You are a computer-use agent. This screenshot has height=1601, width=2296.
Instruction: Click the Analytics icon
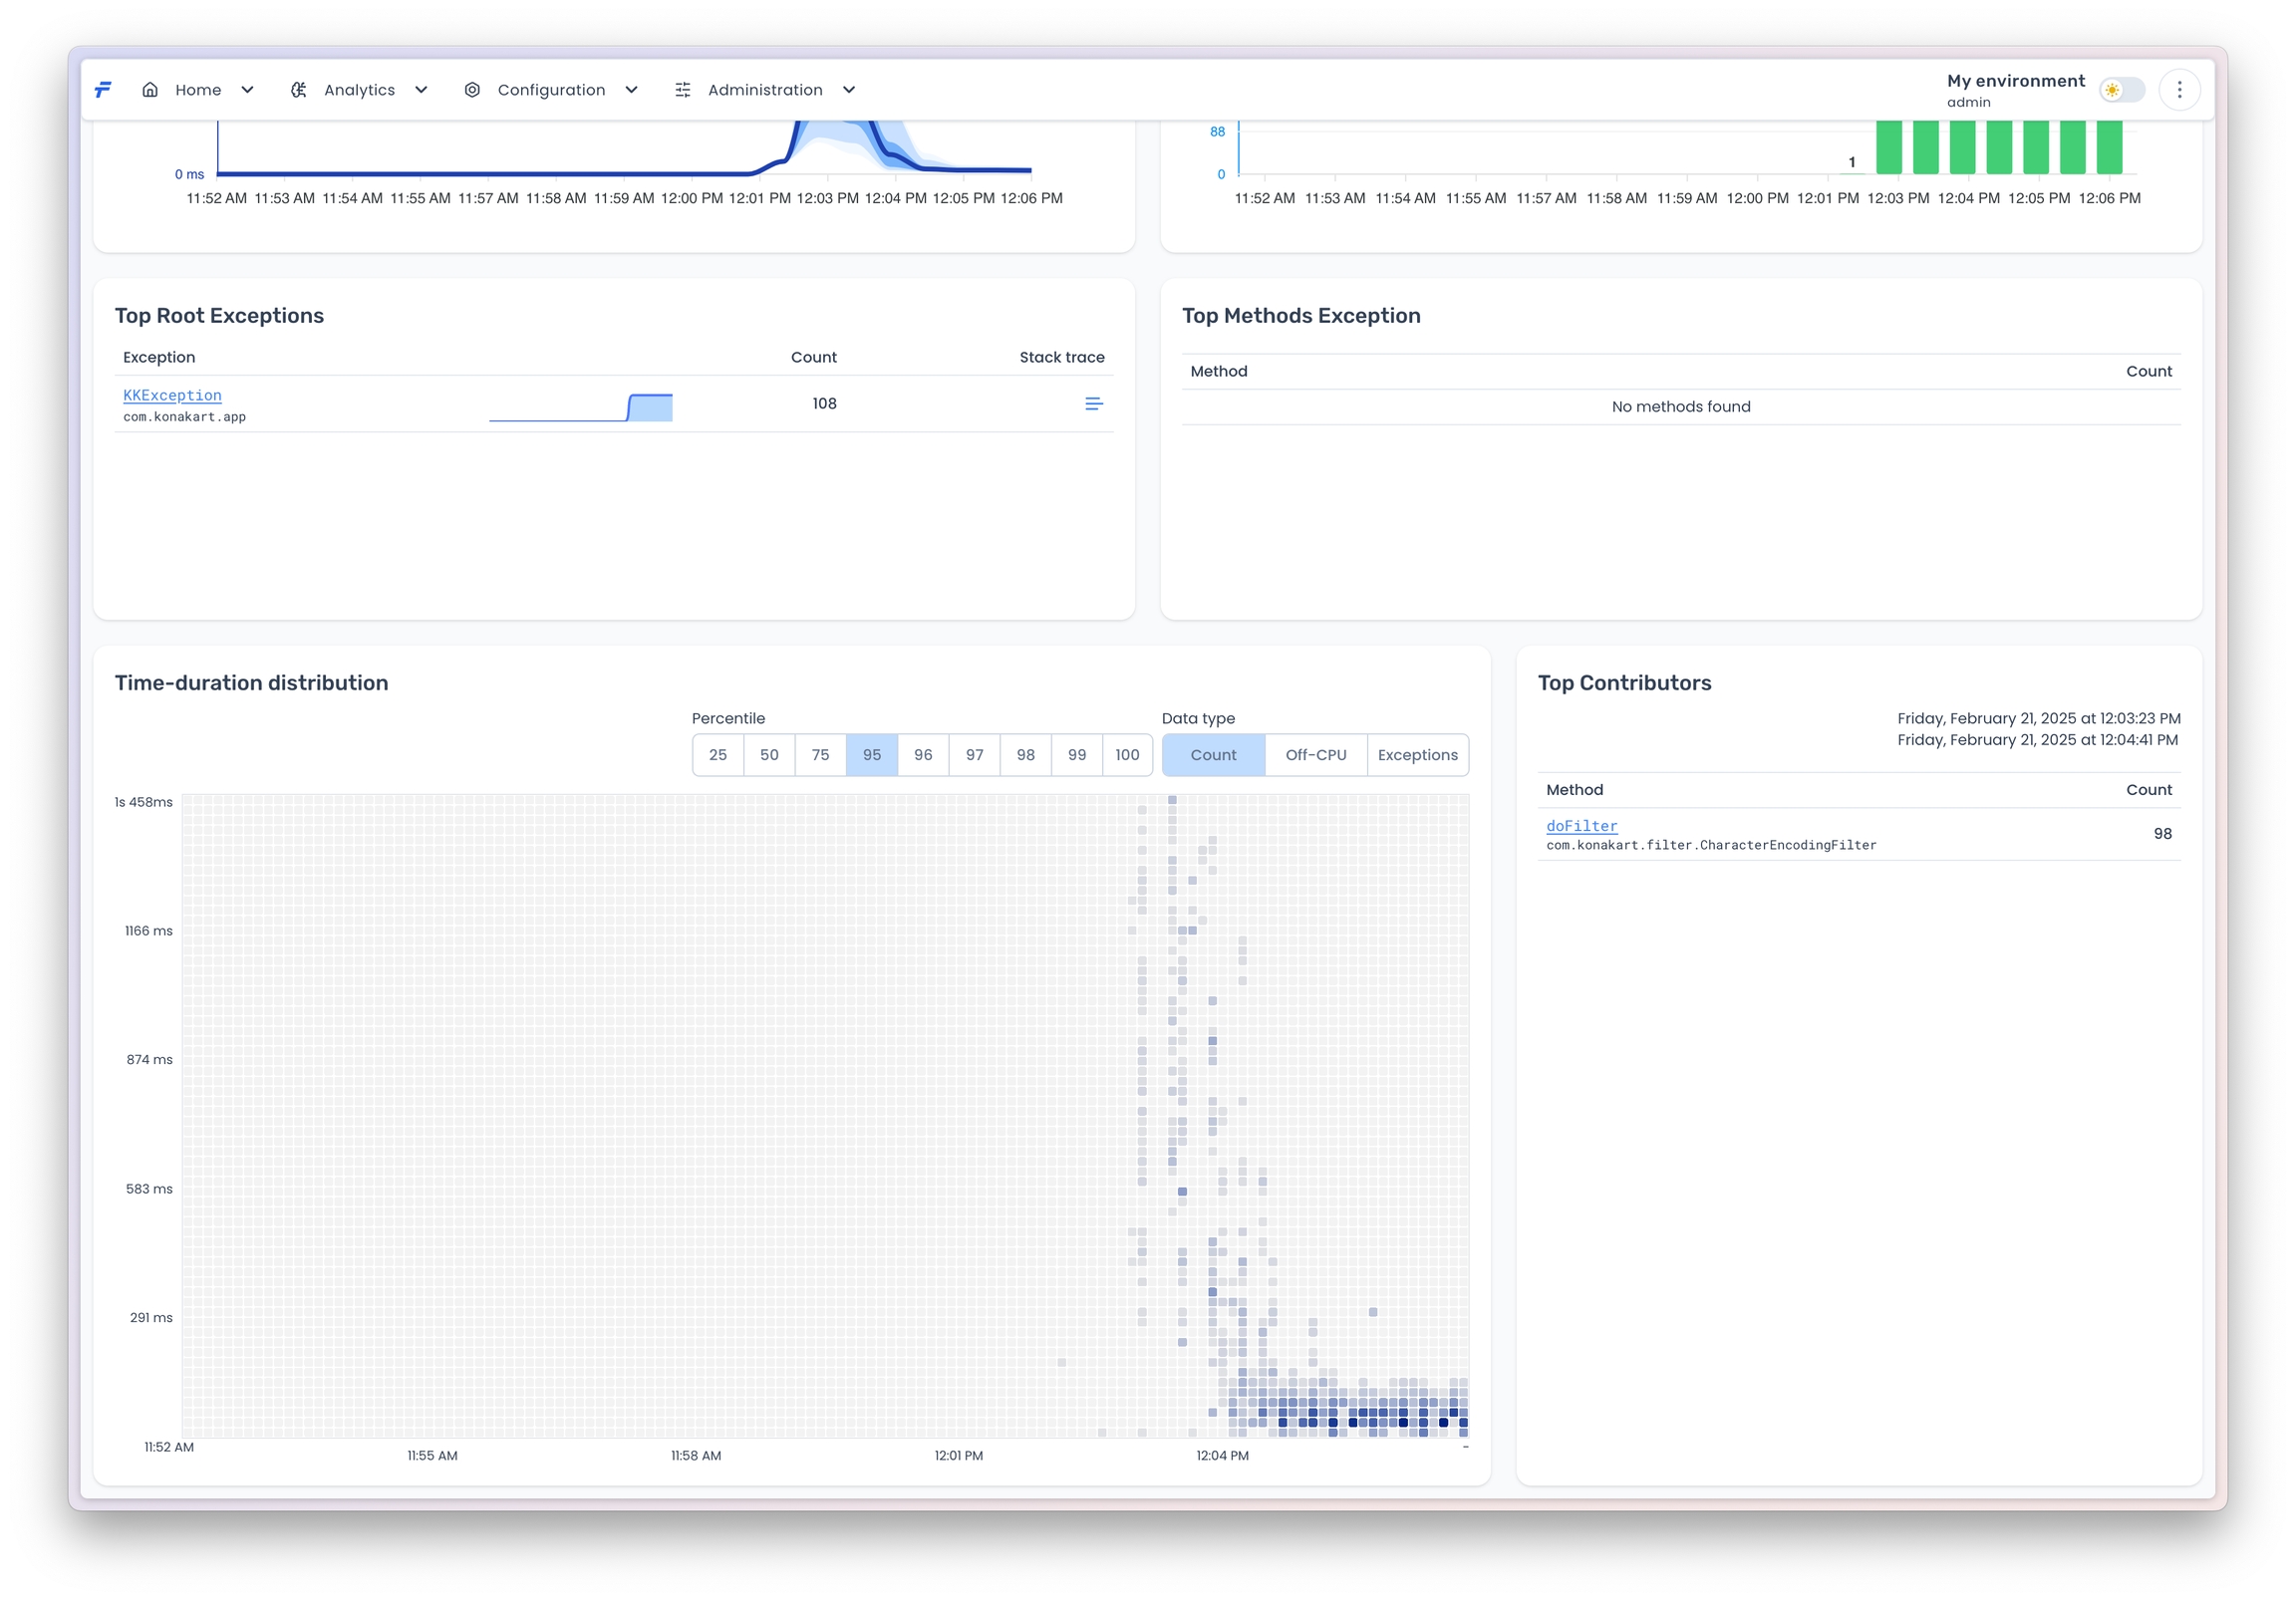coord(298,90)
